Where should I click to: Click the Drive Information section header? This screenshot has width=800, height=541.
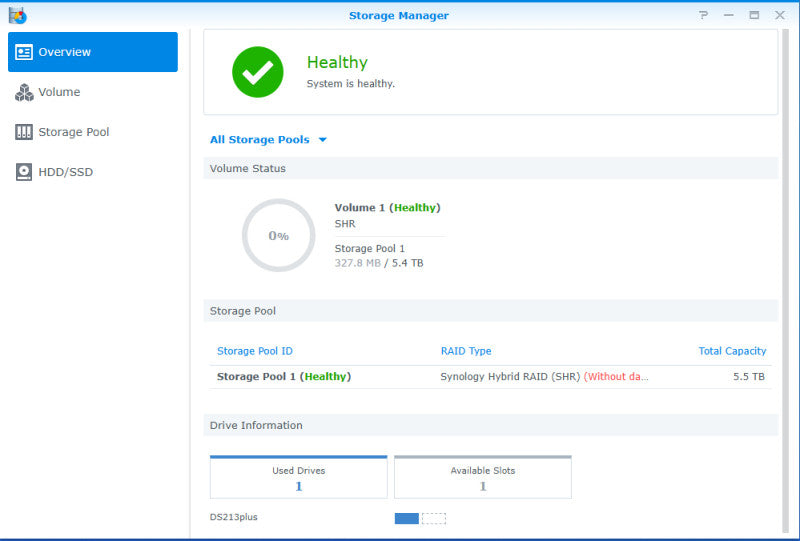[x=490, y=425]
